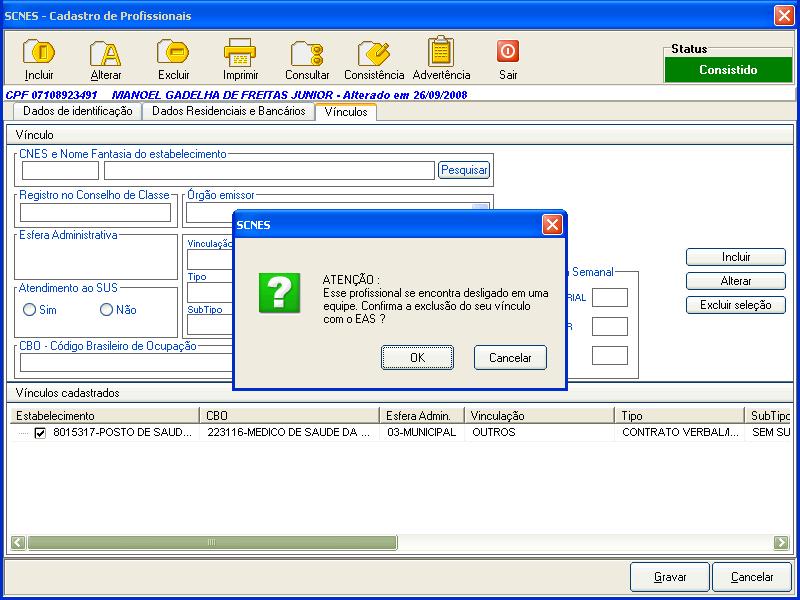Click the Gravar button

pos(670,577)
